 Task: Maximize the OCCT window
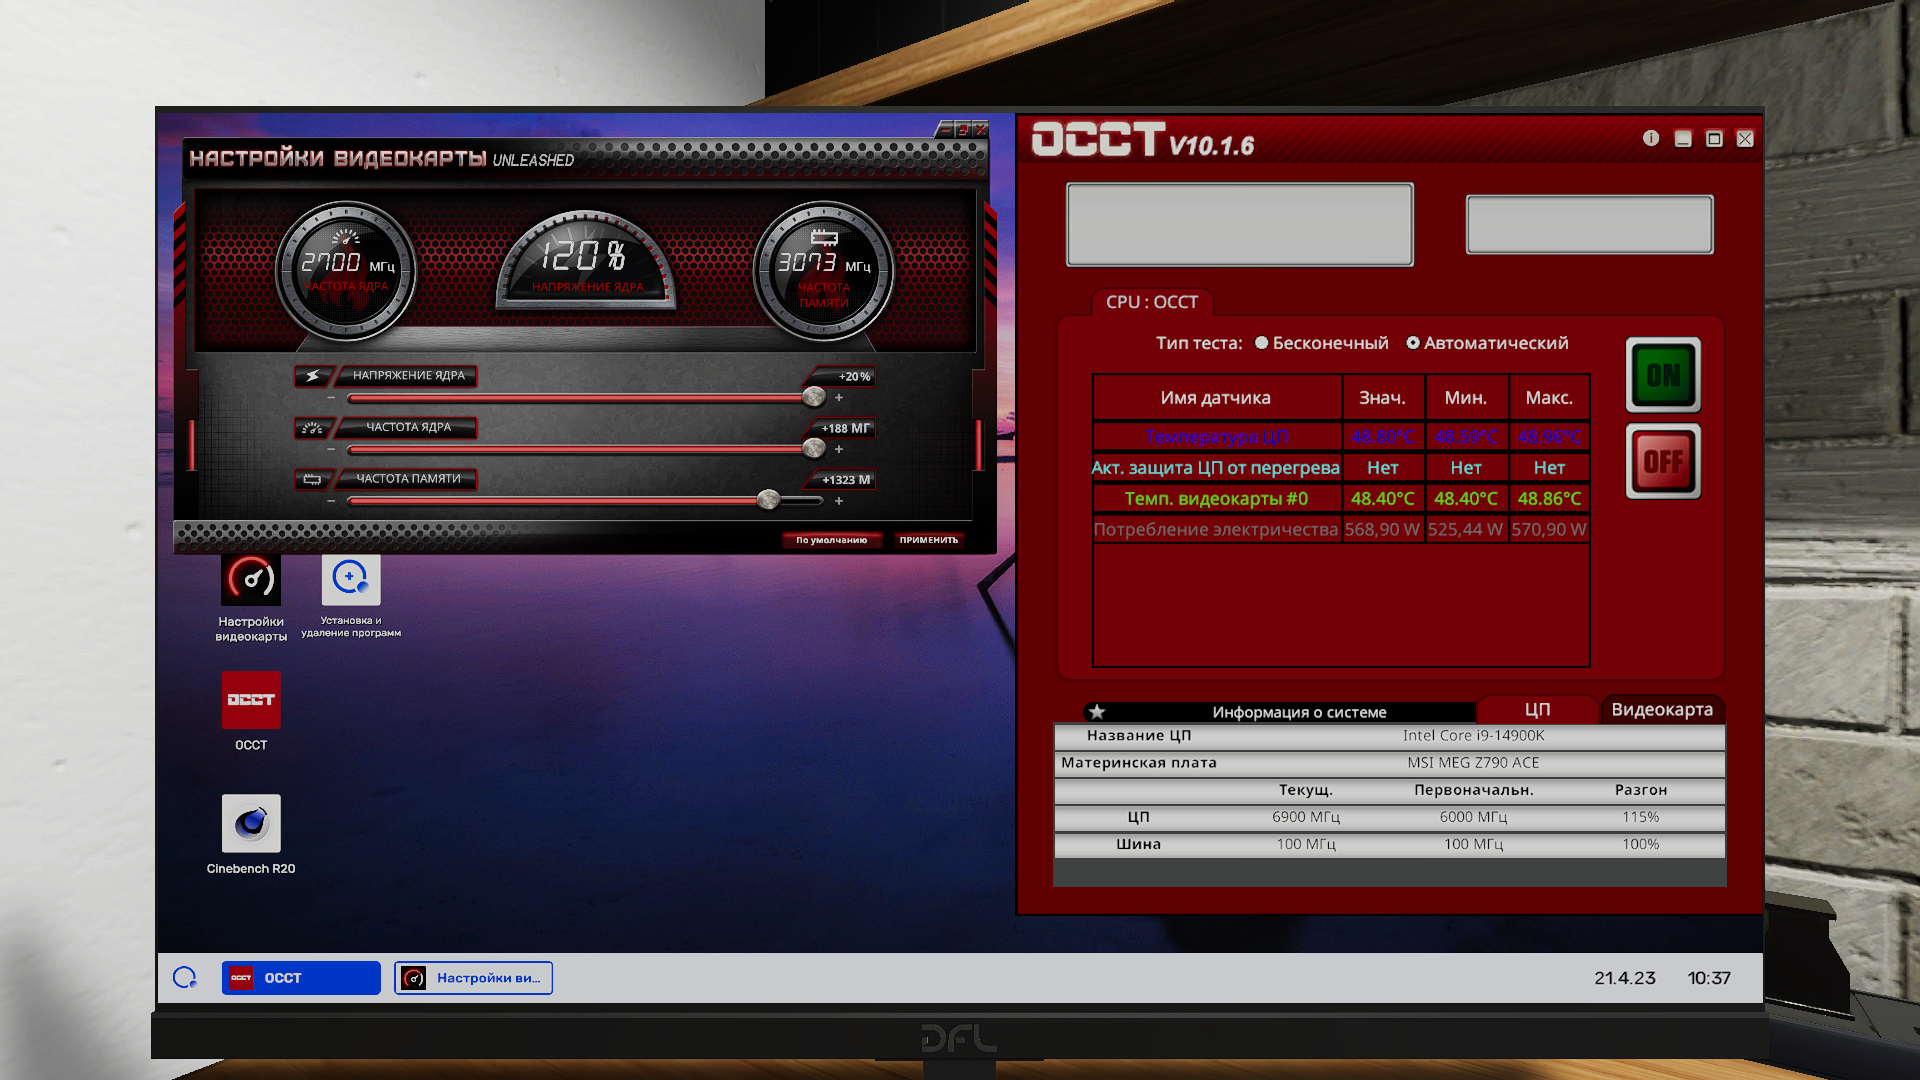[1714, 139]
